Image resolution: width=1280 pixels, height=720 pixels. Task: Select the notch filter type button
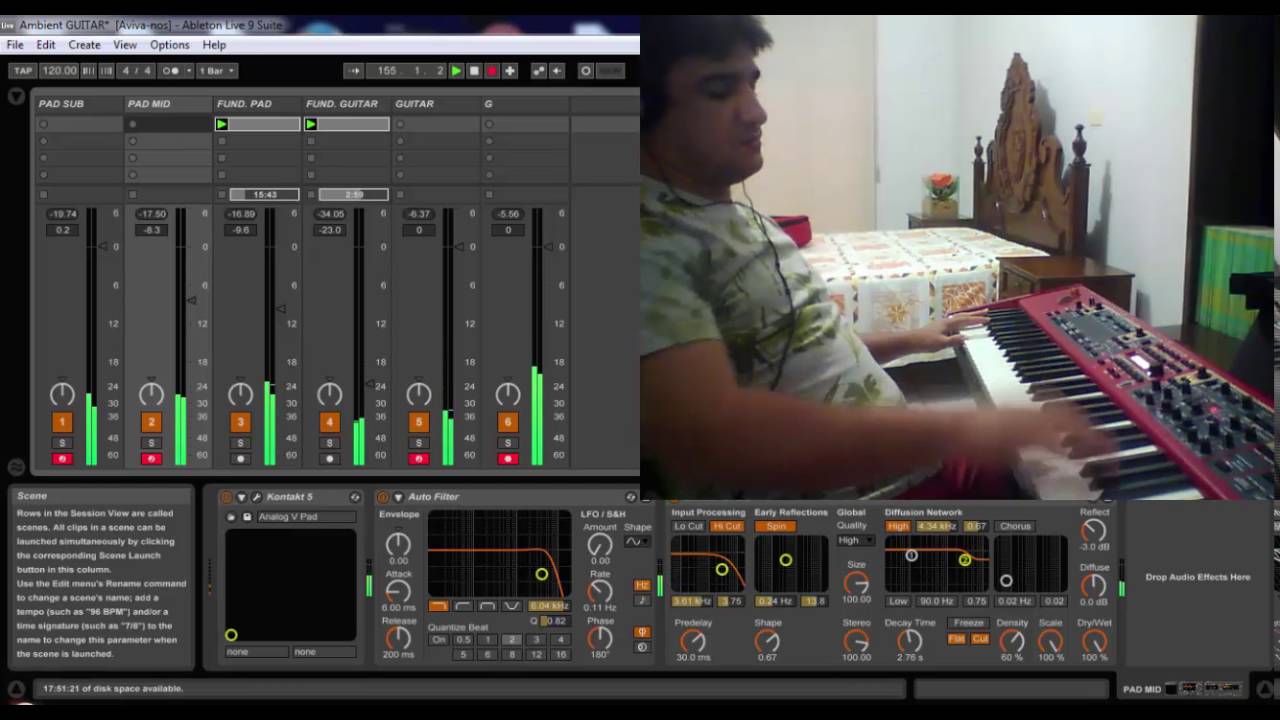[x=512, y=606]
